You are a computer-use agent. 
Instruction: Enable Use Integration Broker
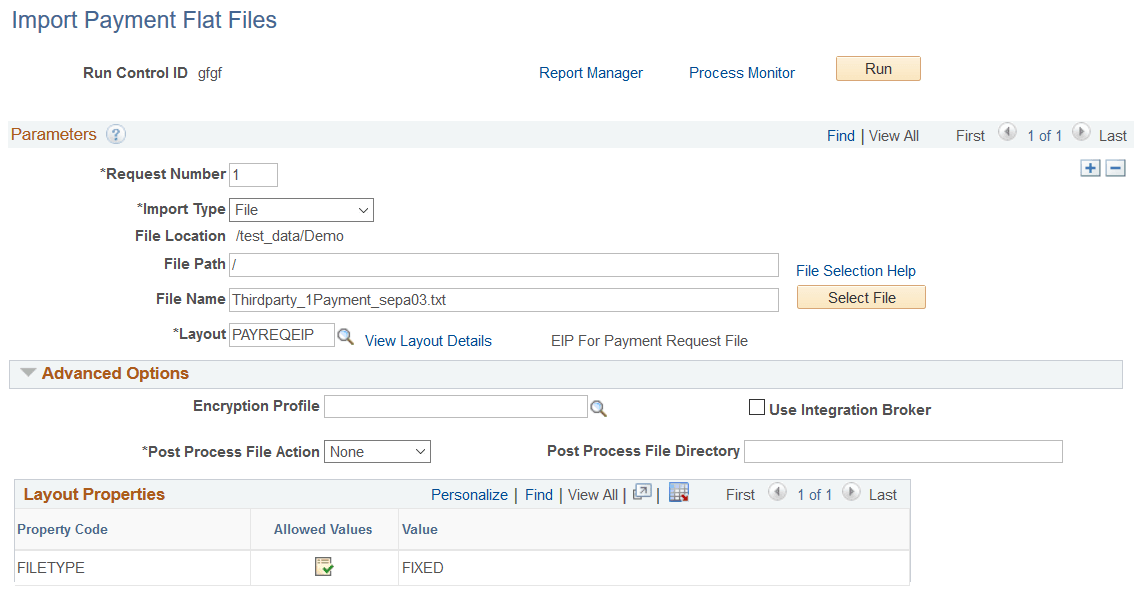point(757,407)
